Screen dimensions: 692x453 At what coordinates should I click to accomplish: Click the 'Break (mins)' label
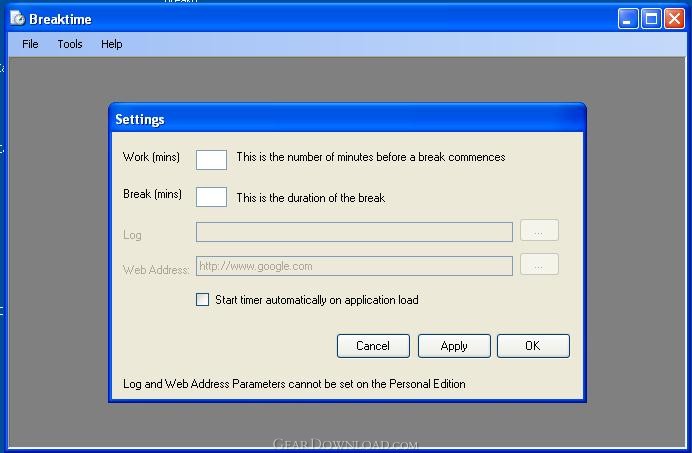click(152, 194)
